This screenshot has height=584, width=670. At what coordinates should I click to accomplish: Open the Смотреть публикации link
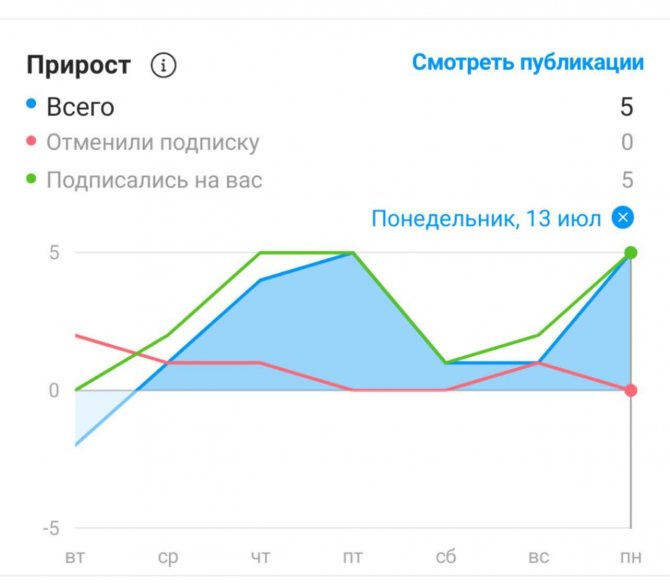tap(528, 62)
